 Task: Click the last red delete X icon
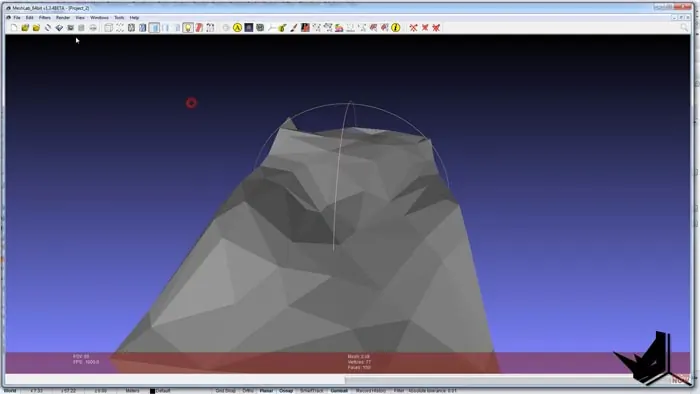coord(436,28)
